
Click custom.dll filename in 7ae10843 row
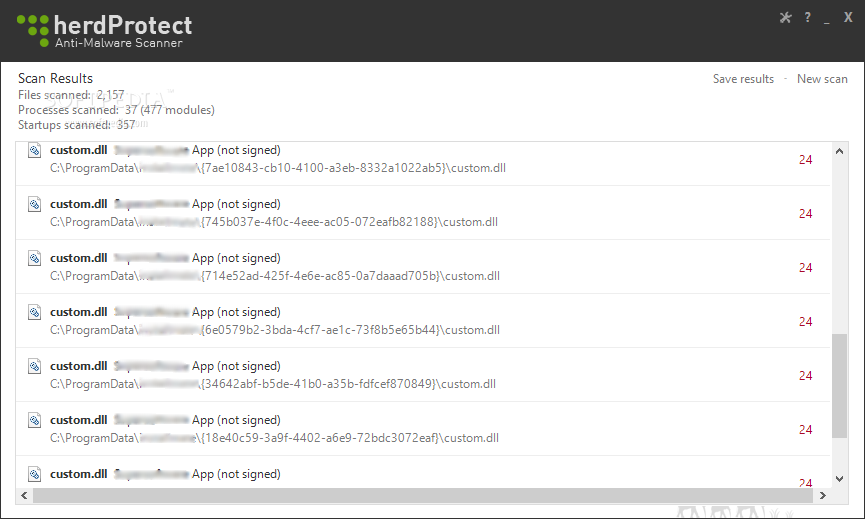click(78, 150)
